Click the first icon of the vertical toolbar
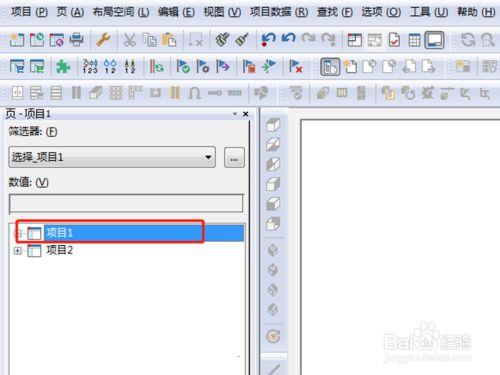The width and height of the screenshot is (500, 375). (x=273, y=125)
